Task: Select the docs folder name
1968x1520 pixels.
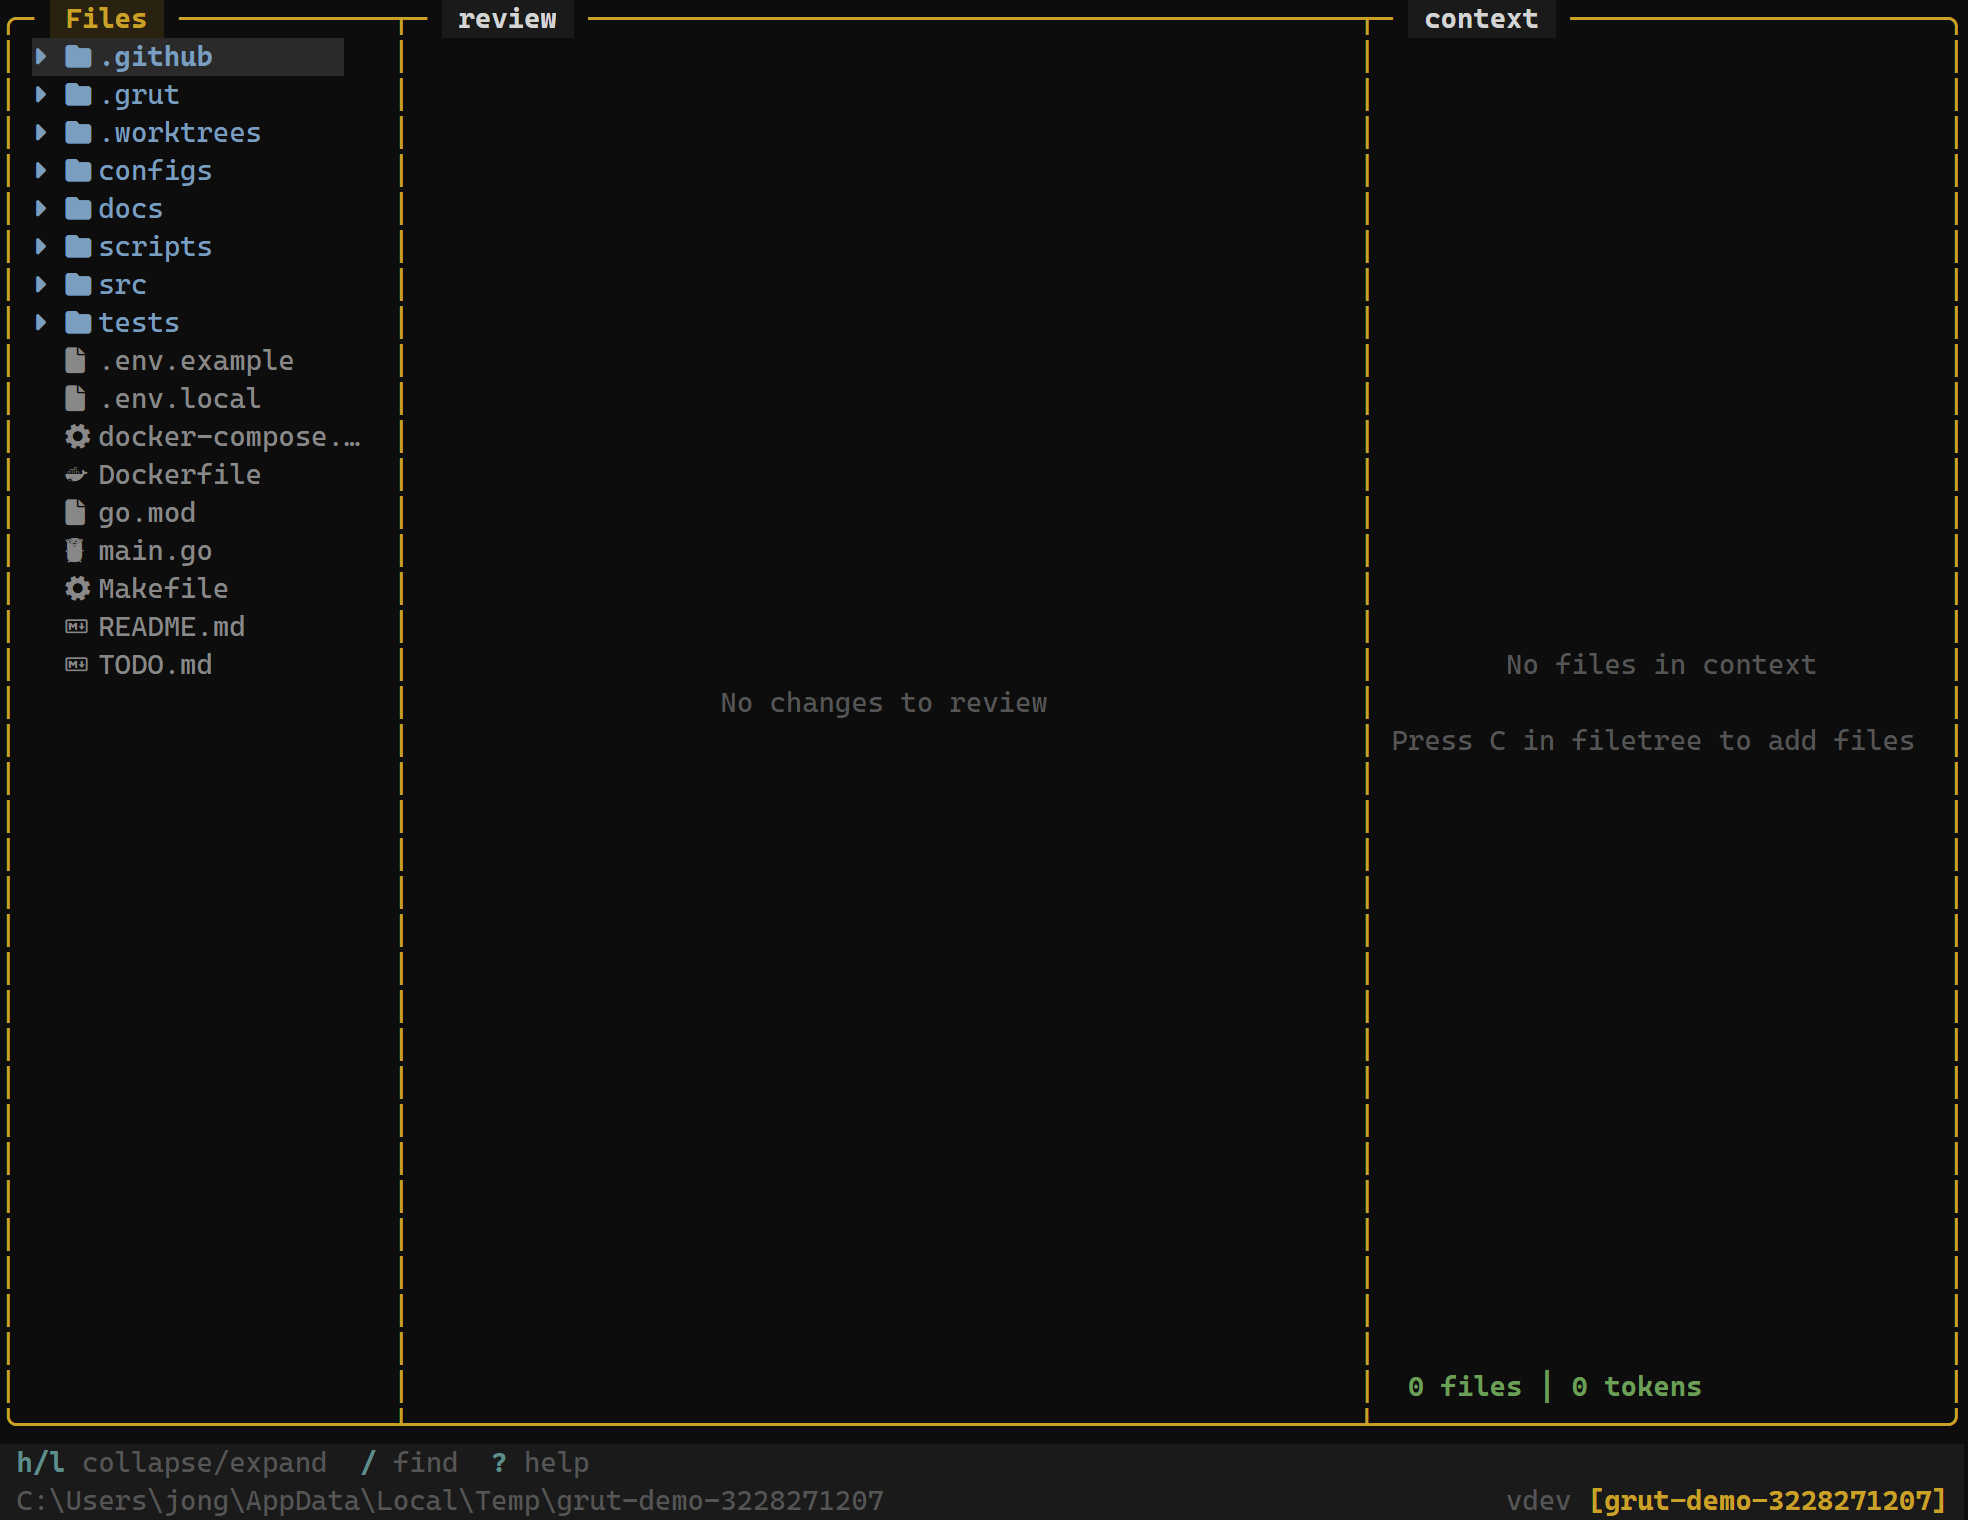Action: click(130, 209)
